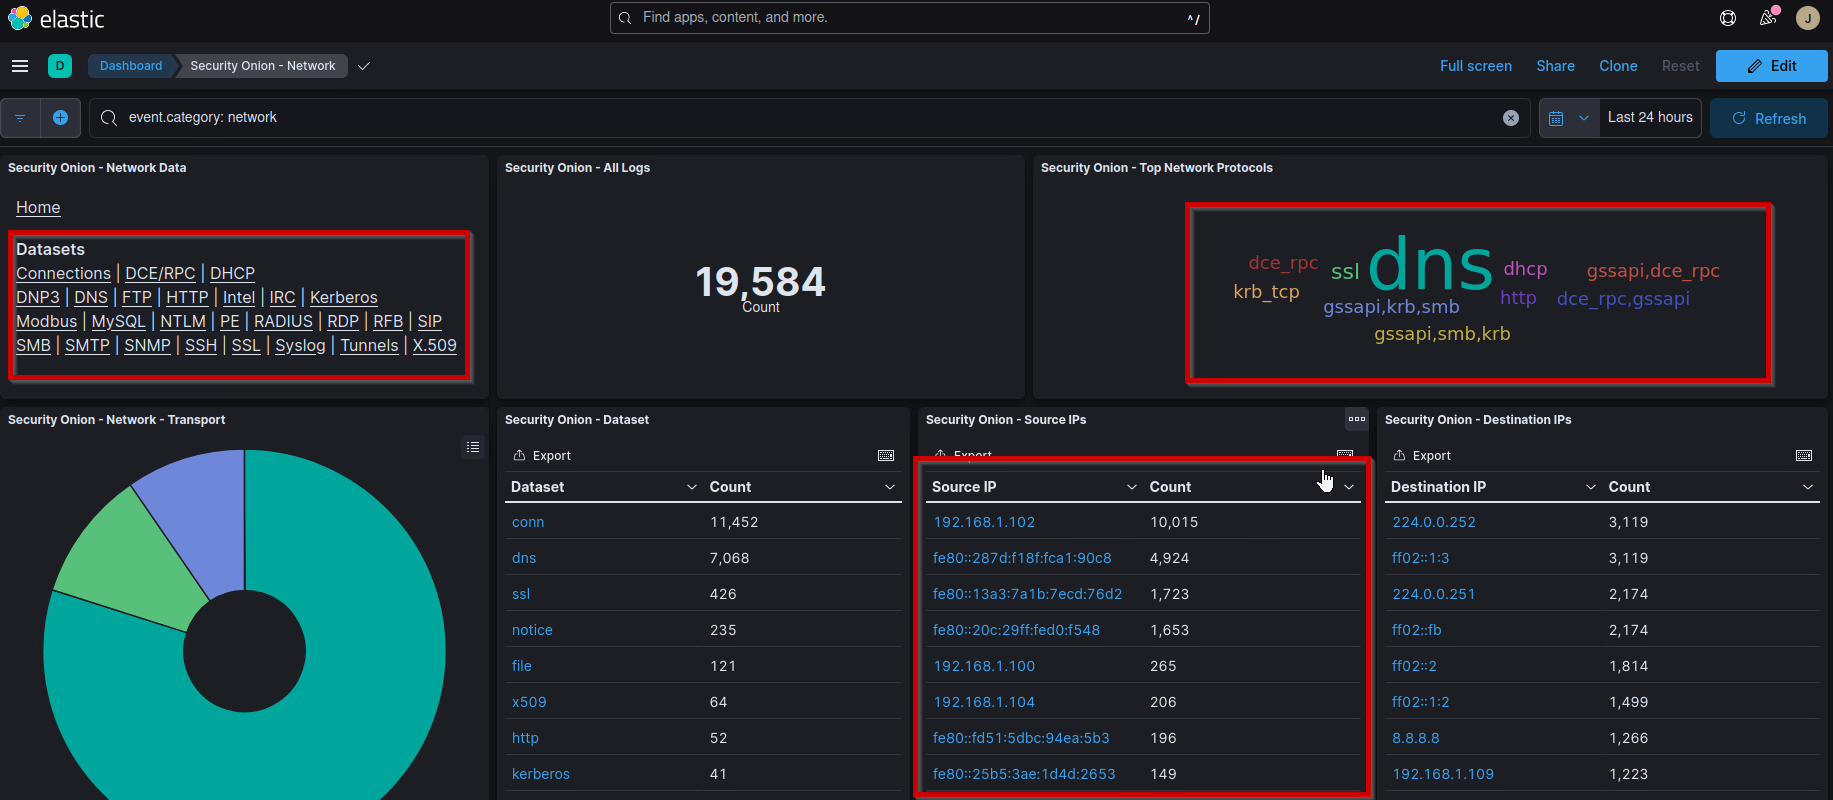Go to the Dashboard breadcrumb
Screen dimensions: 1833x800
pyautogui.click(x=131, y=66)
